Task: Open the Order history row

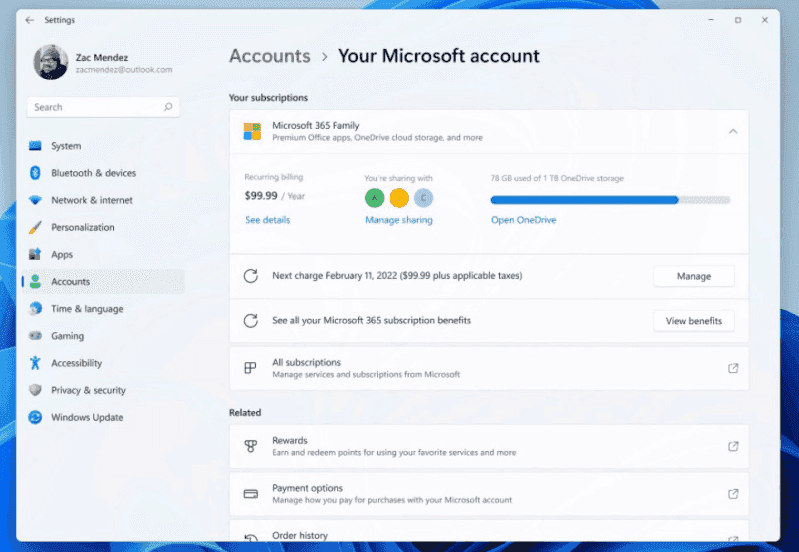Action: 489,531
